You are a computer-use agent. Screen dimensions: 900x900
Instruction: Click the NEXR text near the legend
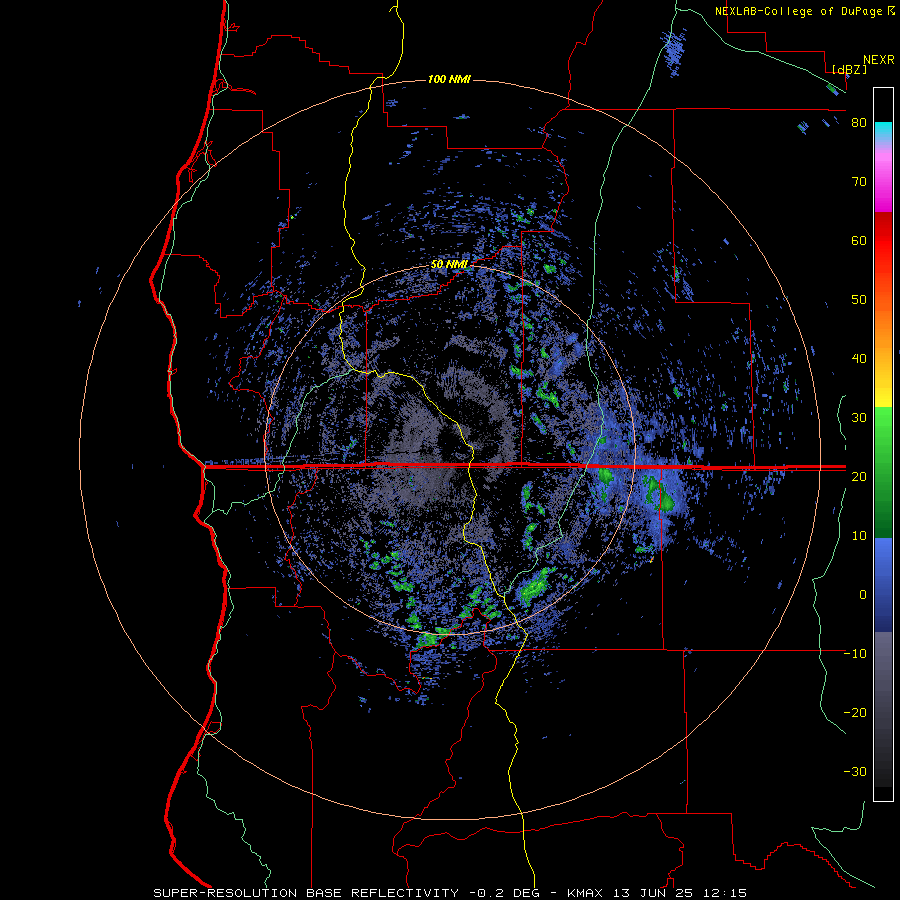879,60
